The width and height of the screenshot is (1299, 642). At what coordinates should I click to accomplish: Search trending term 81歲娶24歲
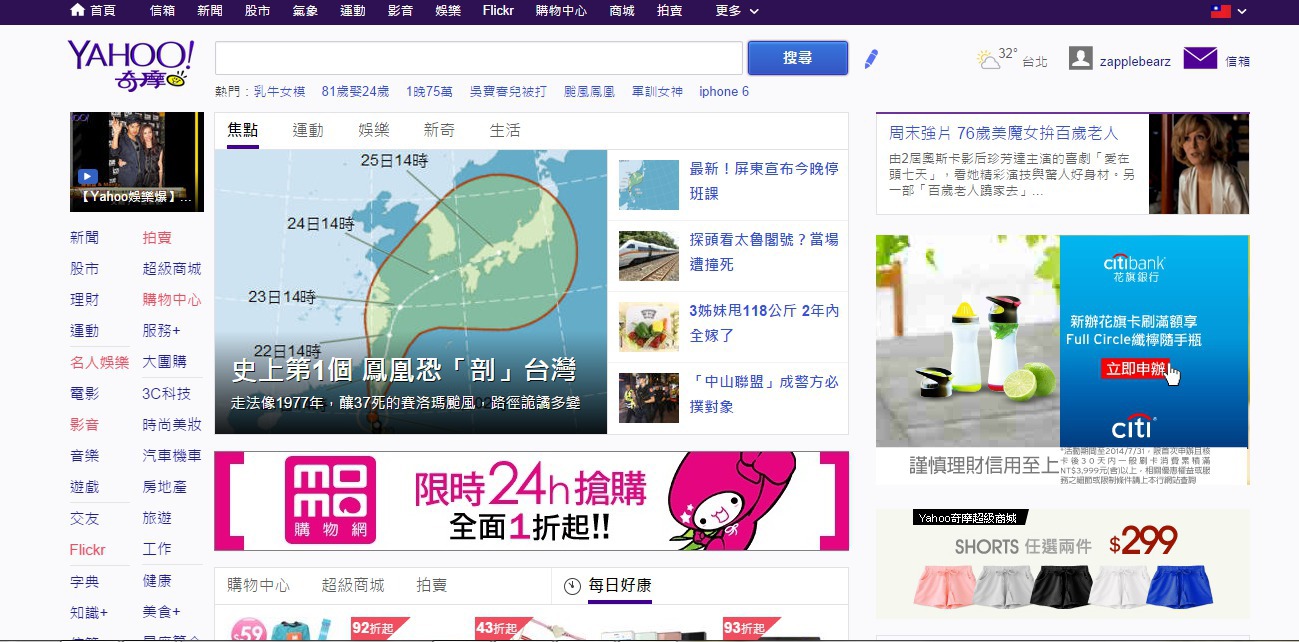click(355, 92)
